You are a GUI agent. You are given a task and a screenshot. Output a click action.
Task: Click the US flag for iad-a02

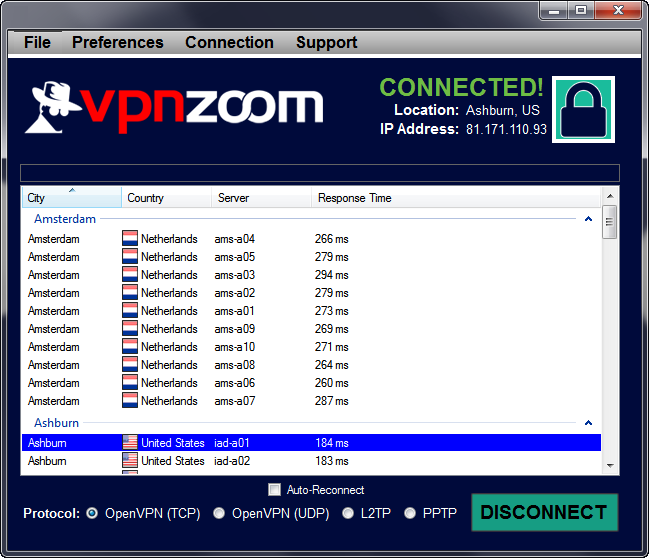tap(130, 461)
